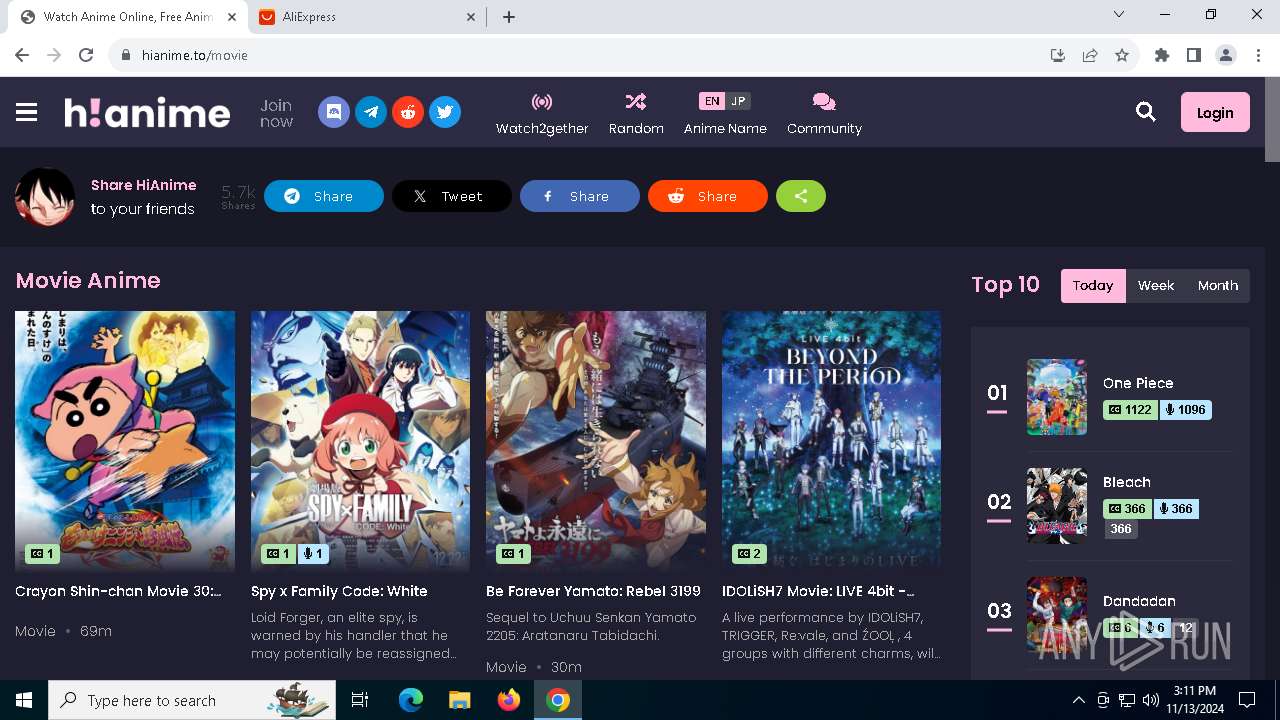Screen dimensions: 1280x720
Task: Share HiAnime on Facebook
Action: tap(580, 196)
